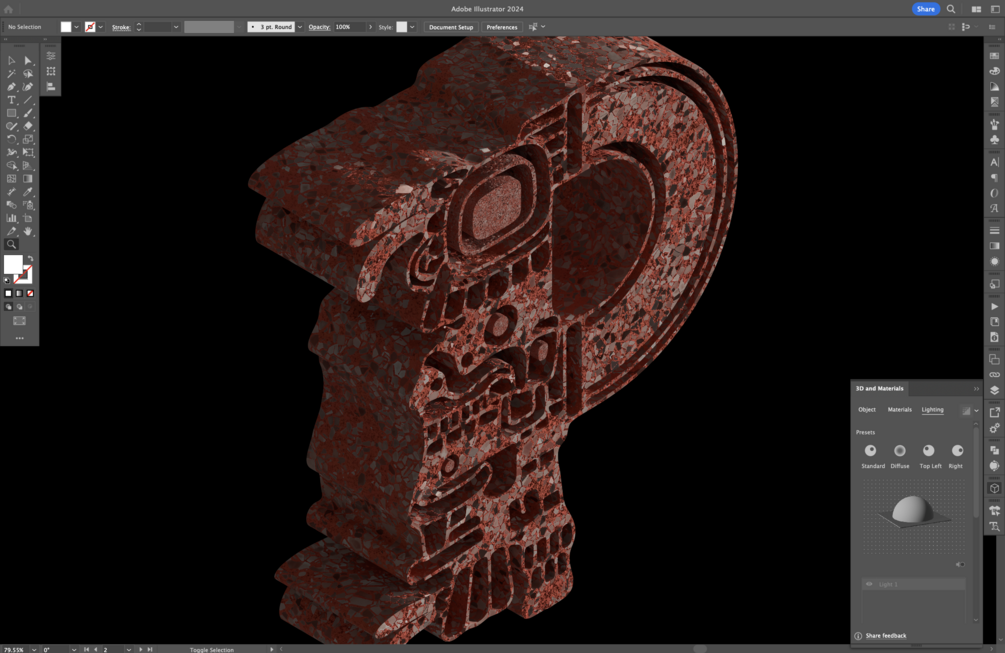Select the Direct Selection tool
The height and width of the screenshot is (653, 1005).
tap(28, 60)
